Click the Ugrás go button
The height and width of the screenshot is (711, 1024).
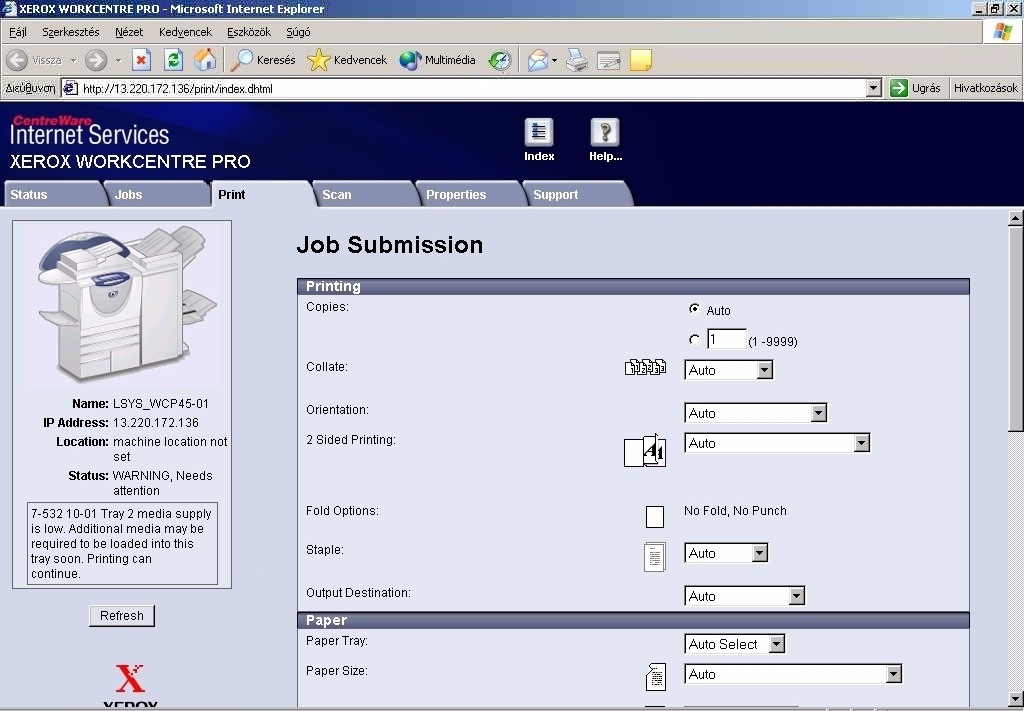tap(915, 88)
